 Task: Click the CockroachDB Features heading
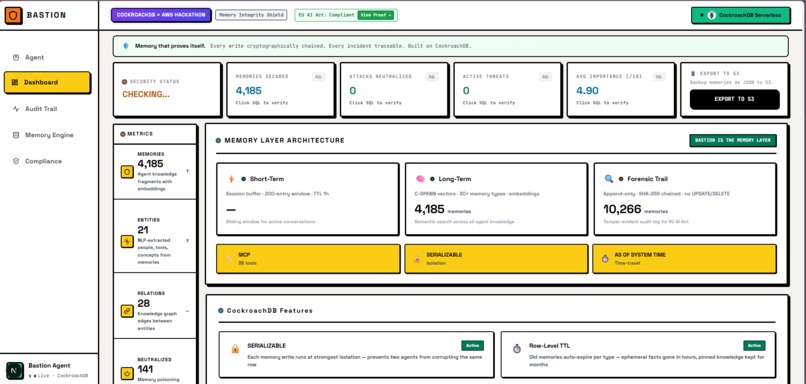[269, 311]
